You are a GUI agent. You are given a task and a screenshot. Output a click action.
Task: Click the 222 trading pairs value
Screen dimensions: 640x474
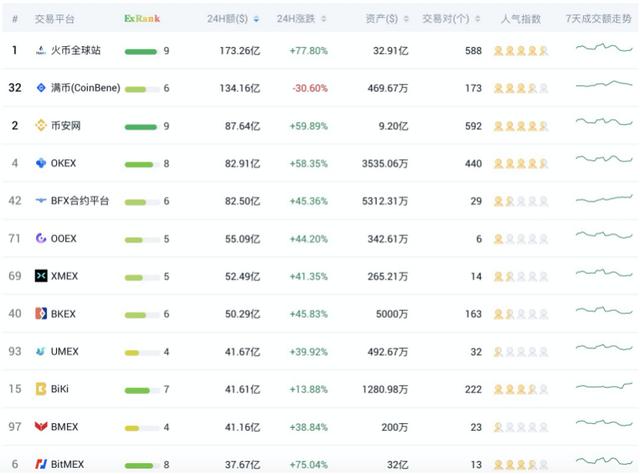click(473, 389)
